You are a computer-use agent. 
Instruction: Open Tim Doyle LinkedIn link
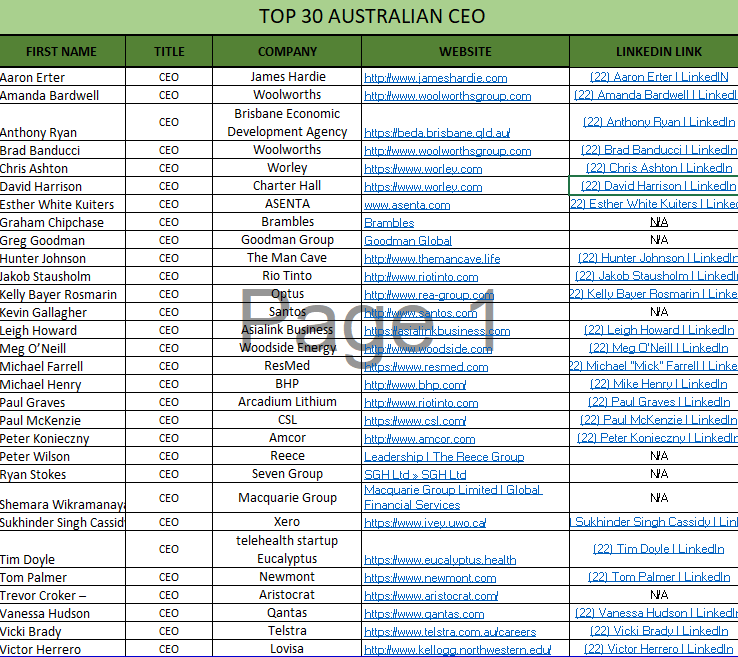pos(659,549)
